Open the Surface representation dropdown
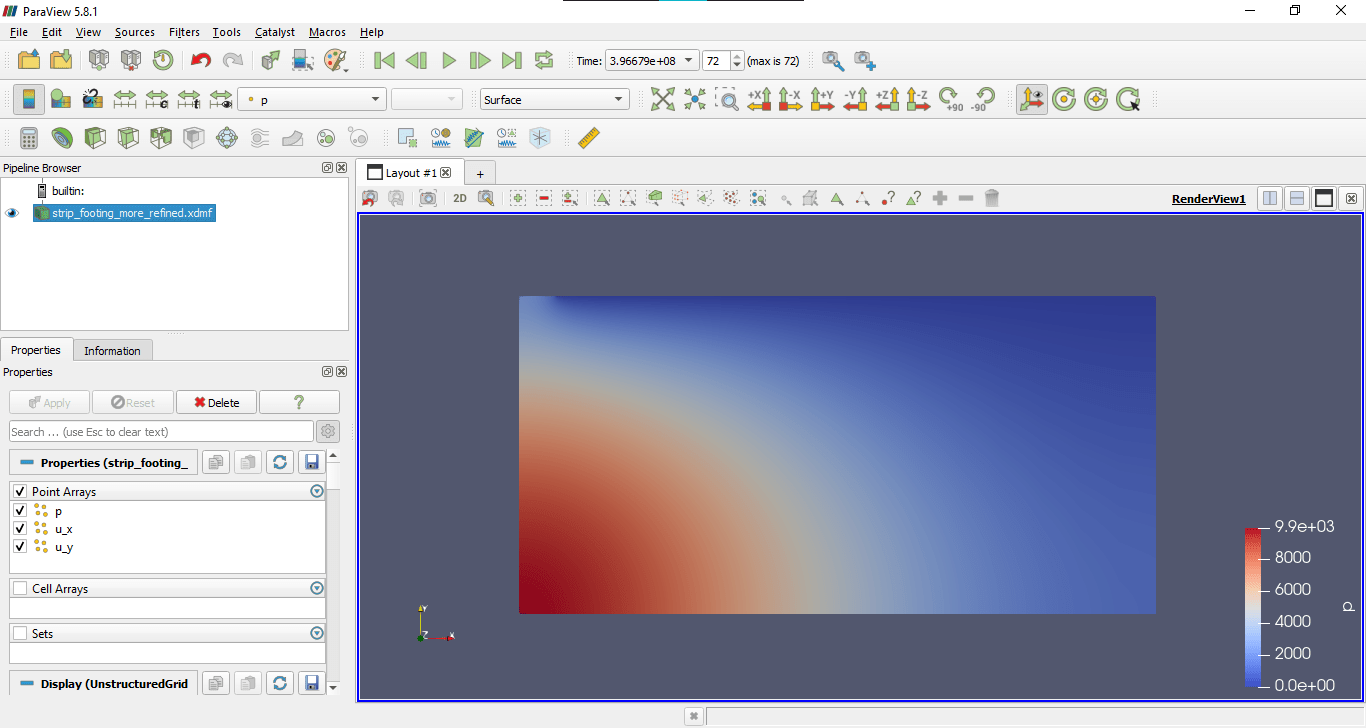This screenshot has height=728, width=1366. click(x=554, y=99)
